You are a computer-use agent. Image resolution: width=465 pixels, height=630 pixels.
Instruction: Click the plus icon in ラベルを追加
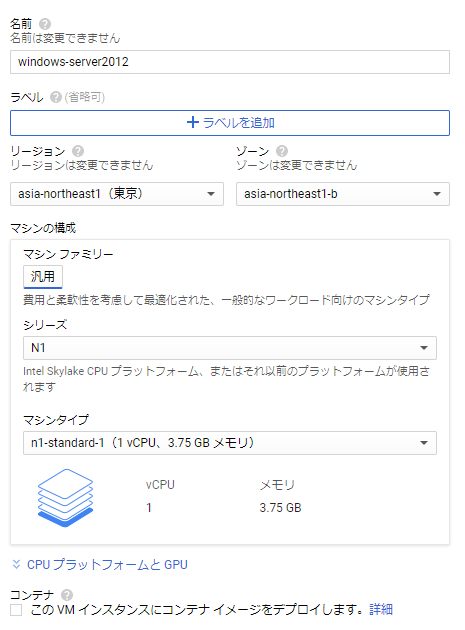tap(193, 123)
